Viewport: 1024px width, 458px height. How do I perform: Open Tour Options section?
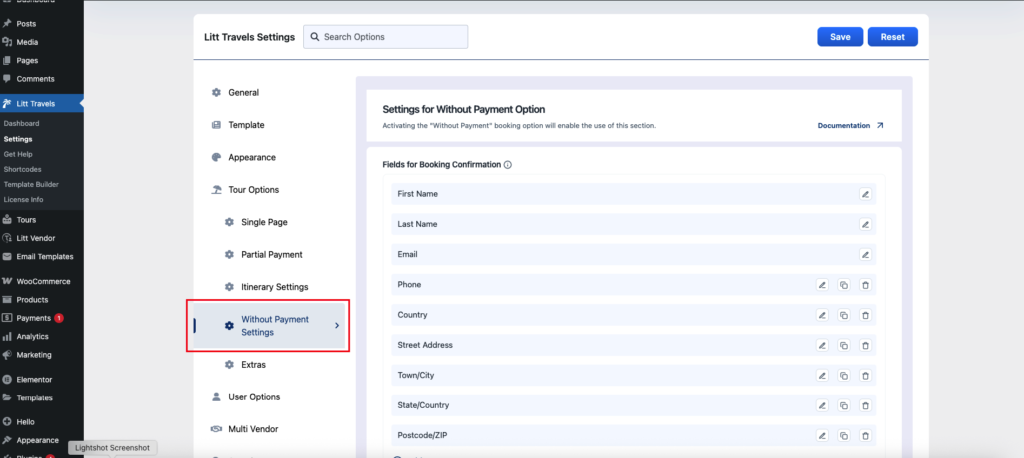click(x=254, y=190)
